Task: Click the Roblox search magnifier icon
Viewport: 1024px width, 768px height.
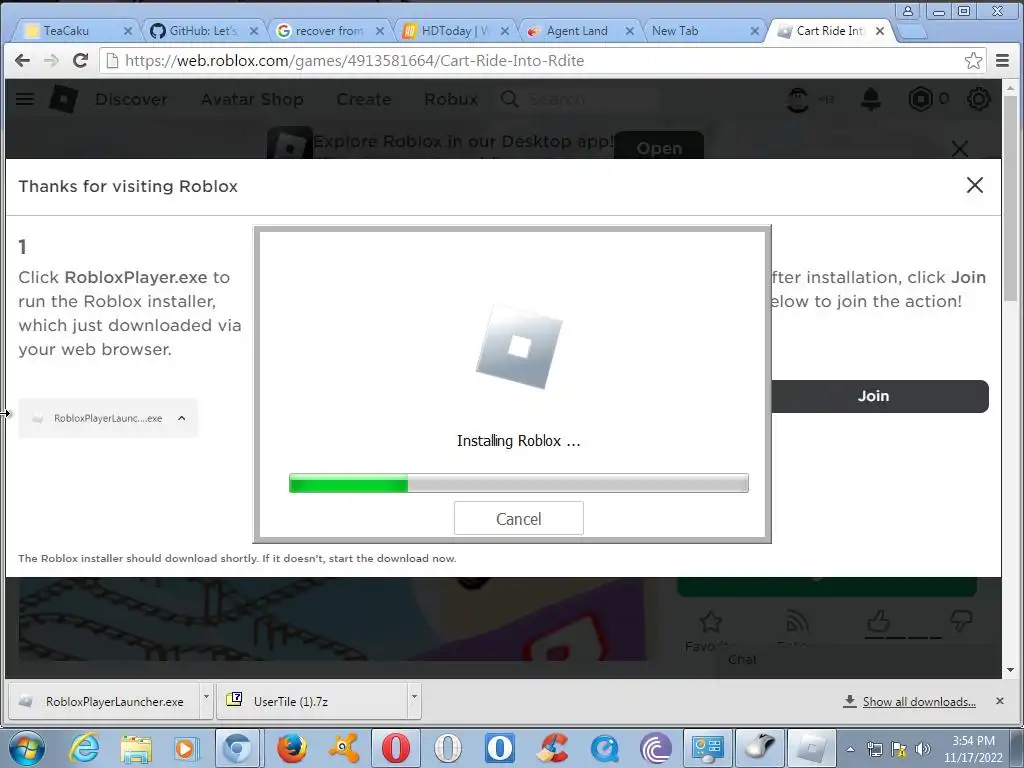Action: (509, 99)
